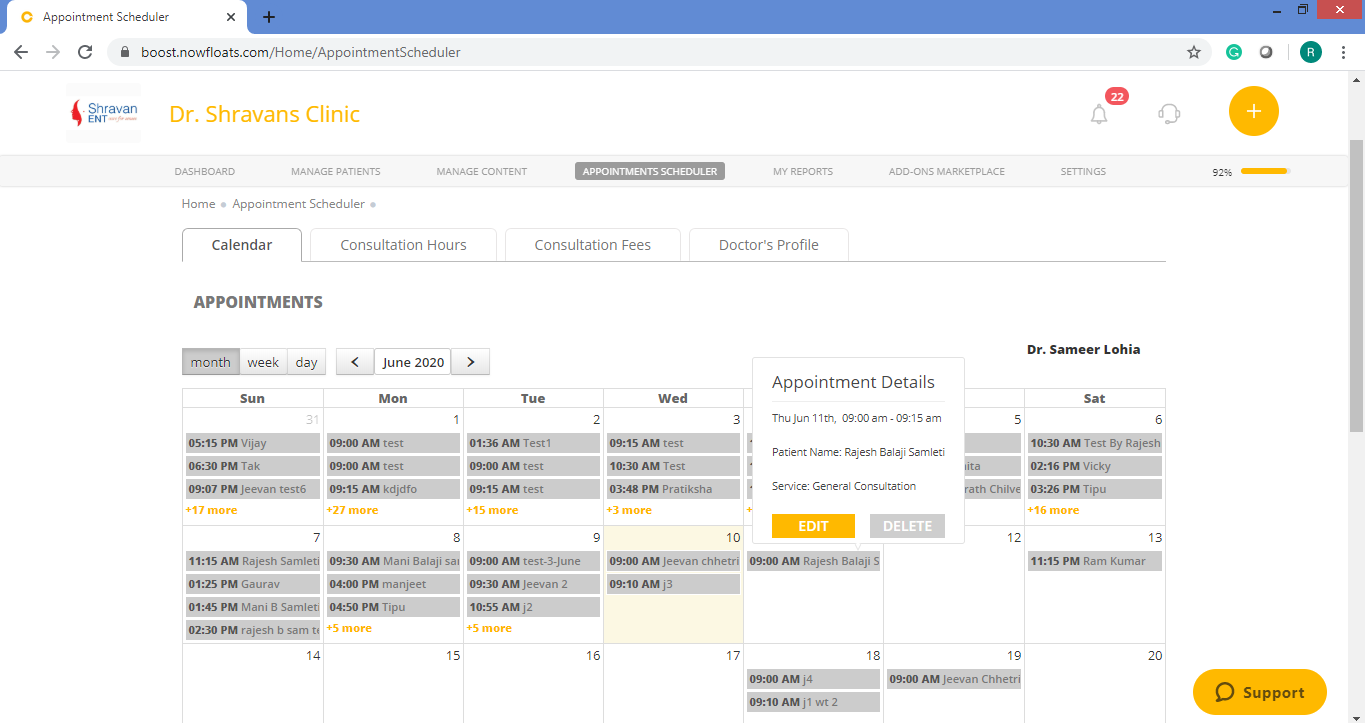Open 11:15 PM Ram Kumar appointment
Screen dimensions: 1365x723
[x=1095, y=561]
